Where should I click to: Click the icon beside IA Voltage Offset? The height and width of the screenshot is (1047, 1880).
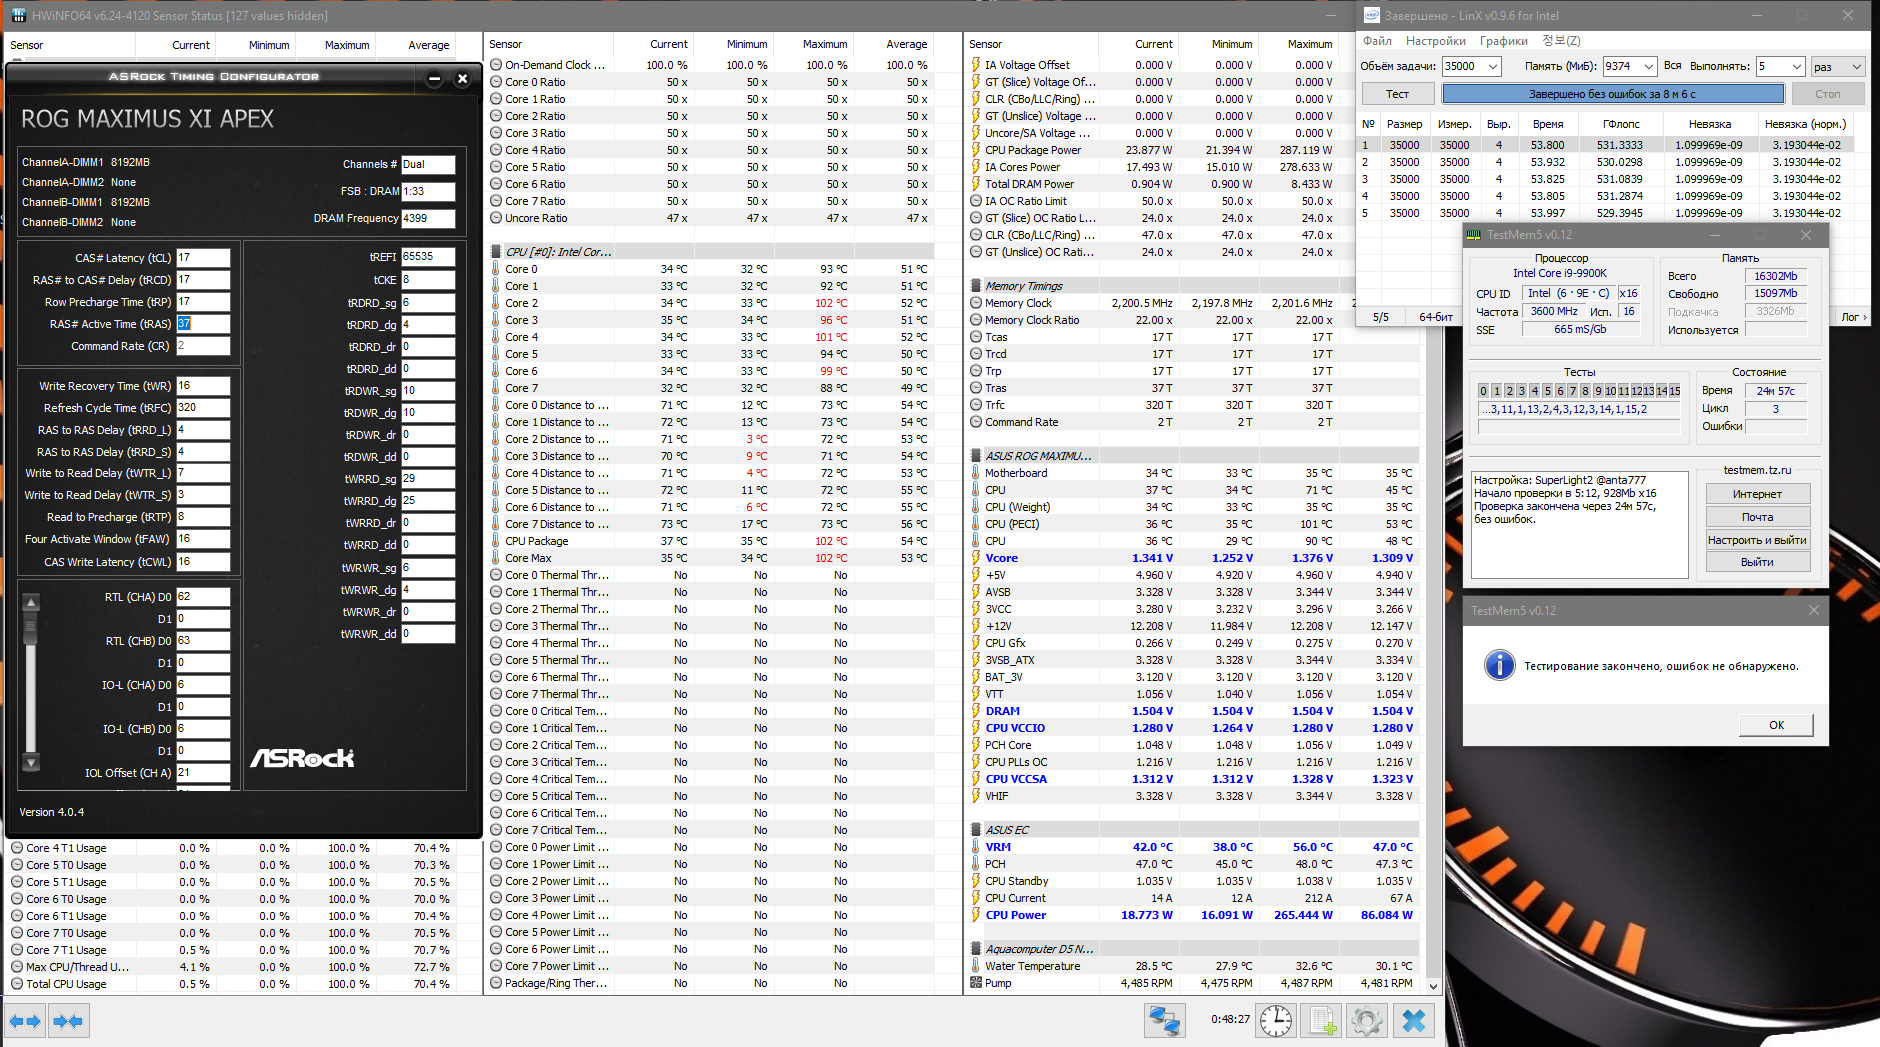coord(976,65)
